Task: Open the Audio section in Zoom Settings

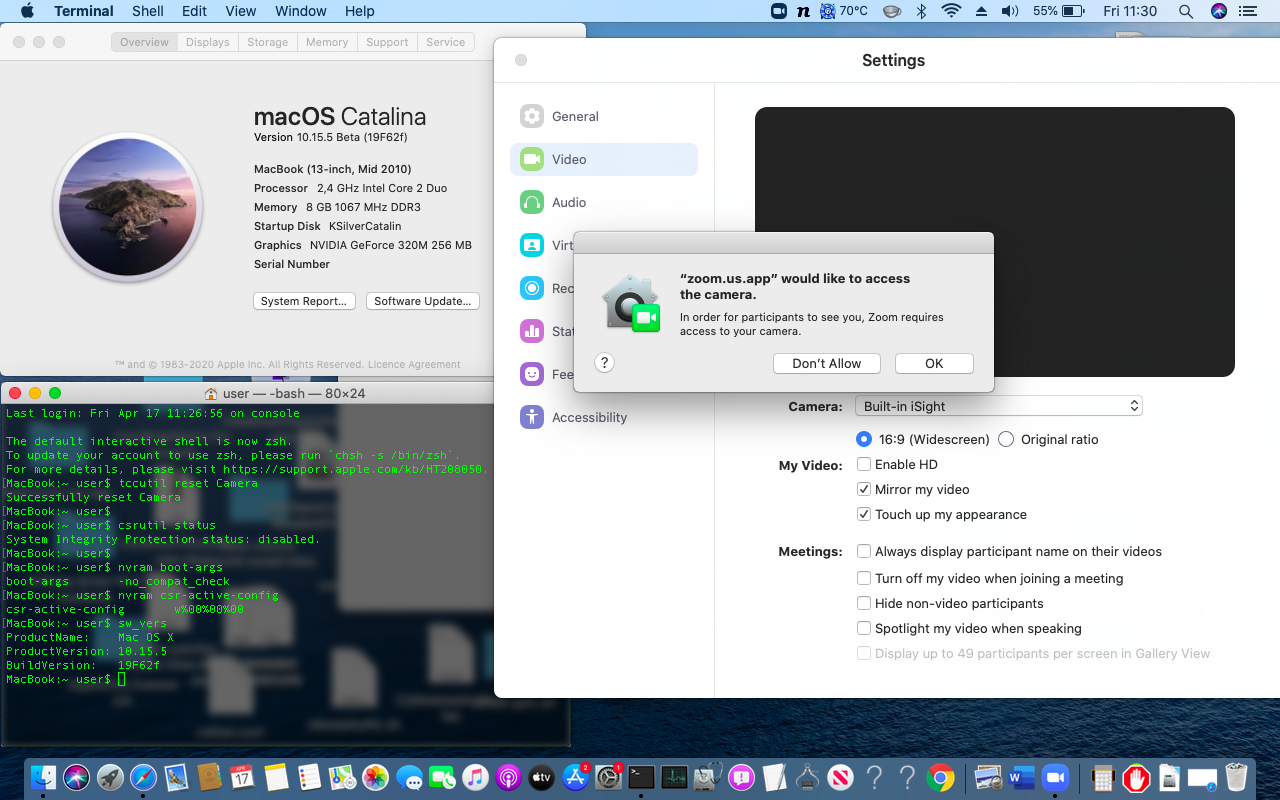Action: [604, 202]
